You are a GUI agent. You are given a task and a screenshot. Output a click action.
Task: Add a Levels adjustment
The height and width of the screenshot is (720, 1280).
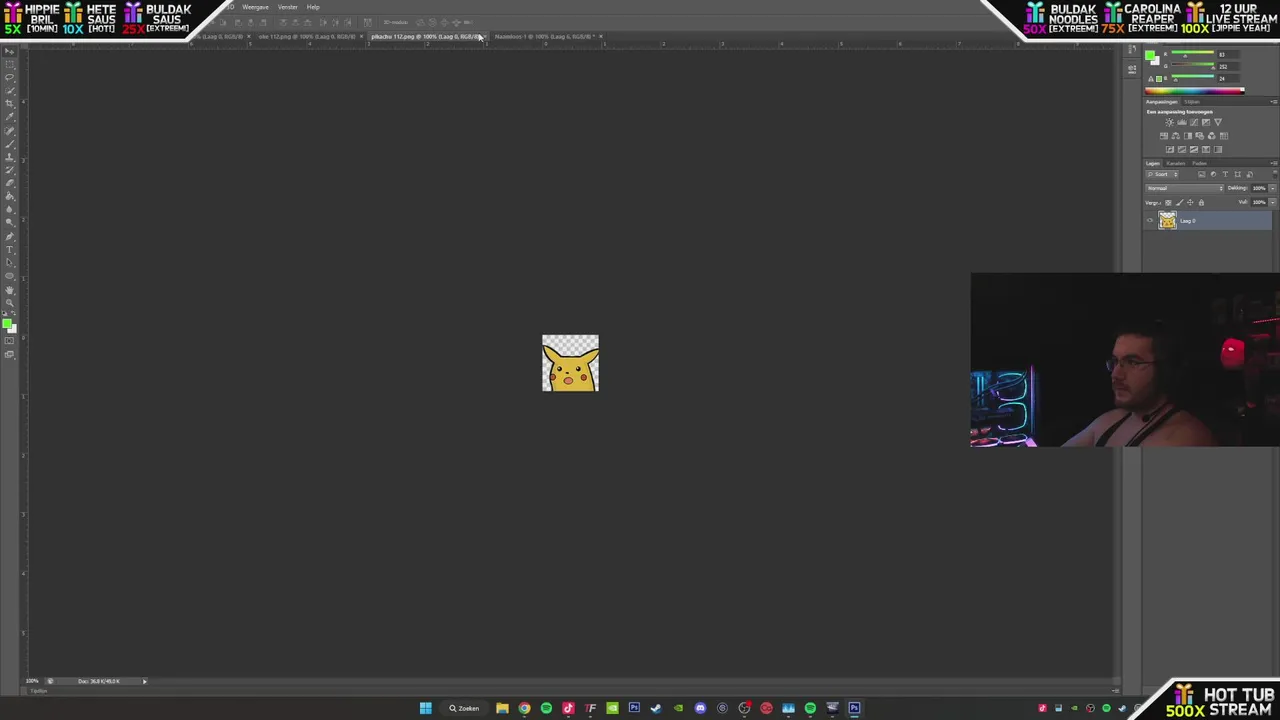tap(1182, 122)
